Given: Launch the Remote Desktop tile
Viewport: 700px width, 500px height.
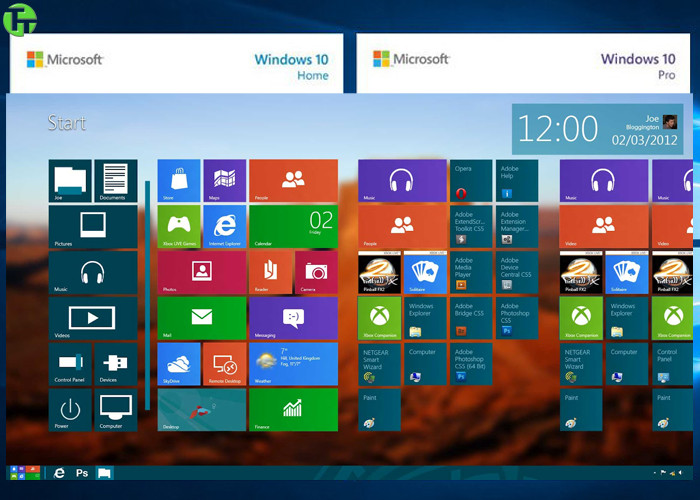Looking at the screenshot, I should [x=225, y=364].
